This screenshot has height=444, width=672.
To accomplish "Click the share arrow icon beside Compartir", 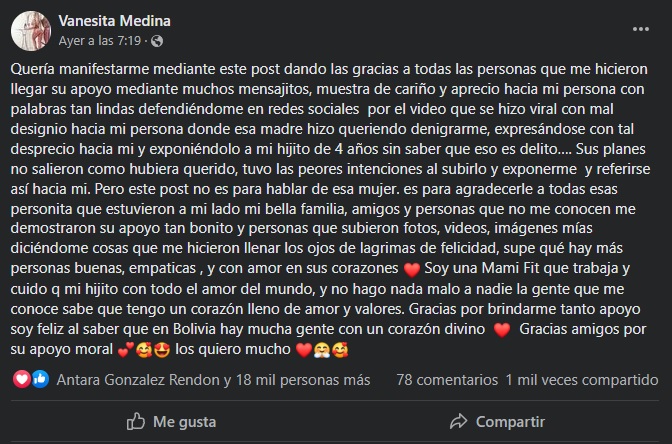I will coord(458,420).
